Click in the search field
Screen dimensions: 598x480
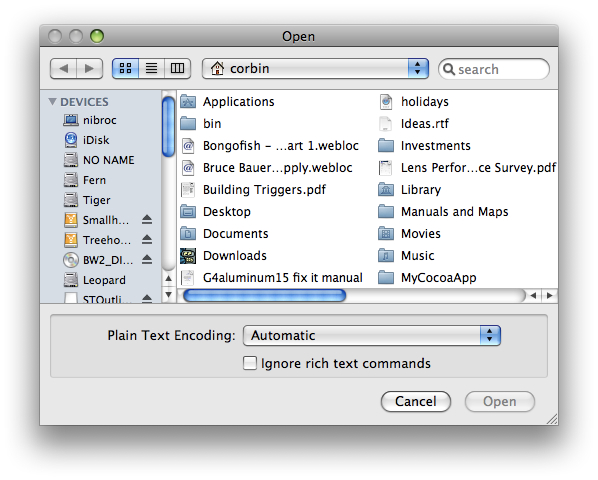pyautogui.click(x=494, y=69)
